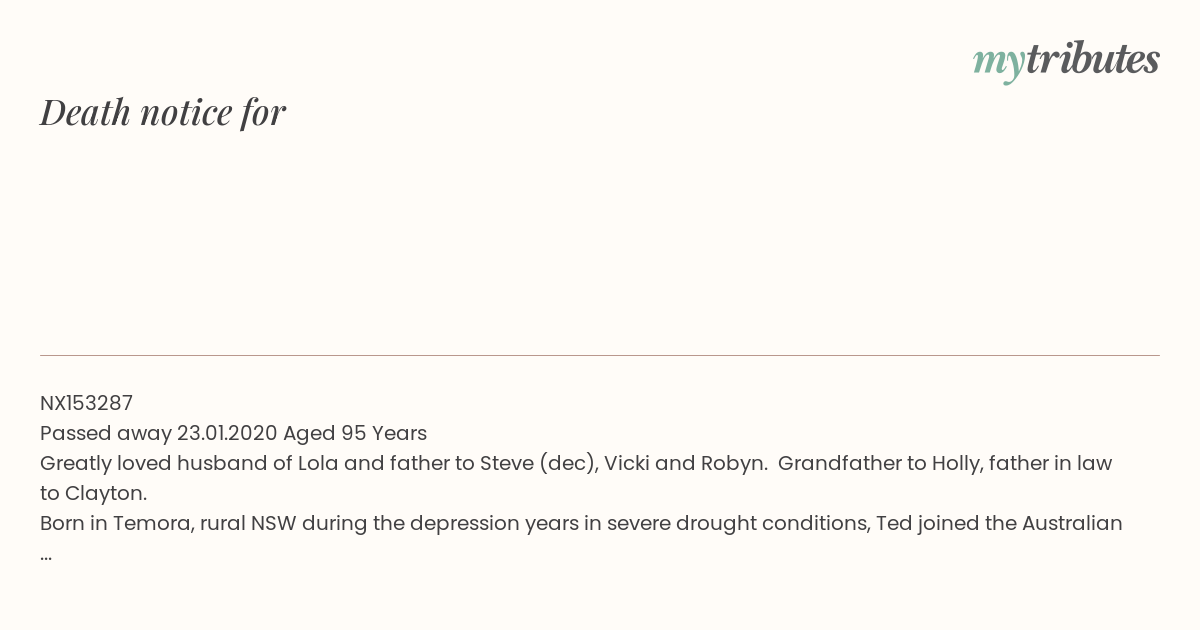Click the "Greatly loved husband of Lola" text
The width and height of the screenshot is (1200, 630).
tap(175, 463)
